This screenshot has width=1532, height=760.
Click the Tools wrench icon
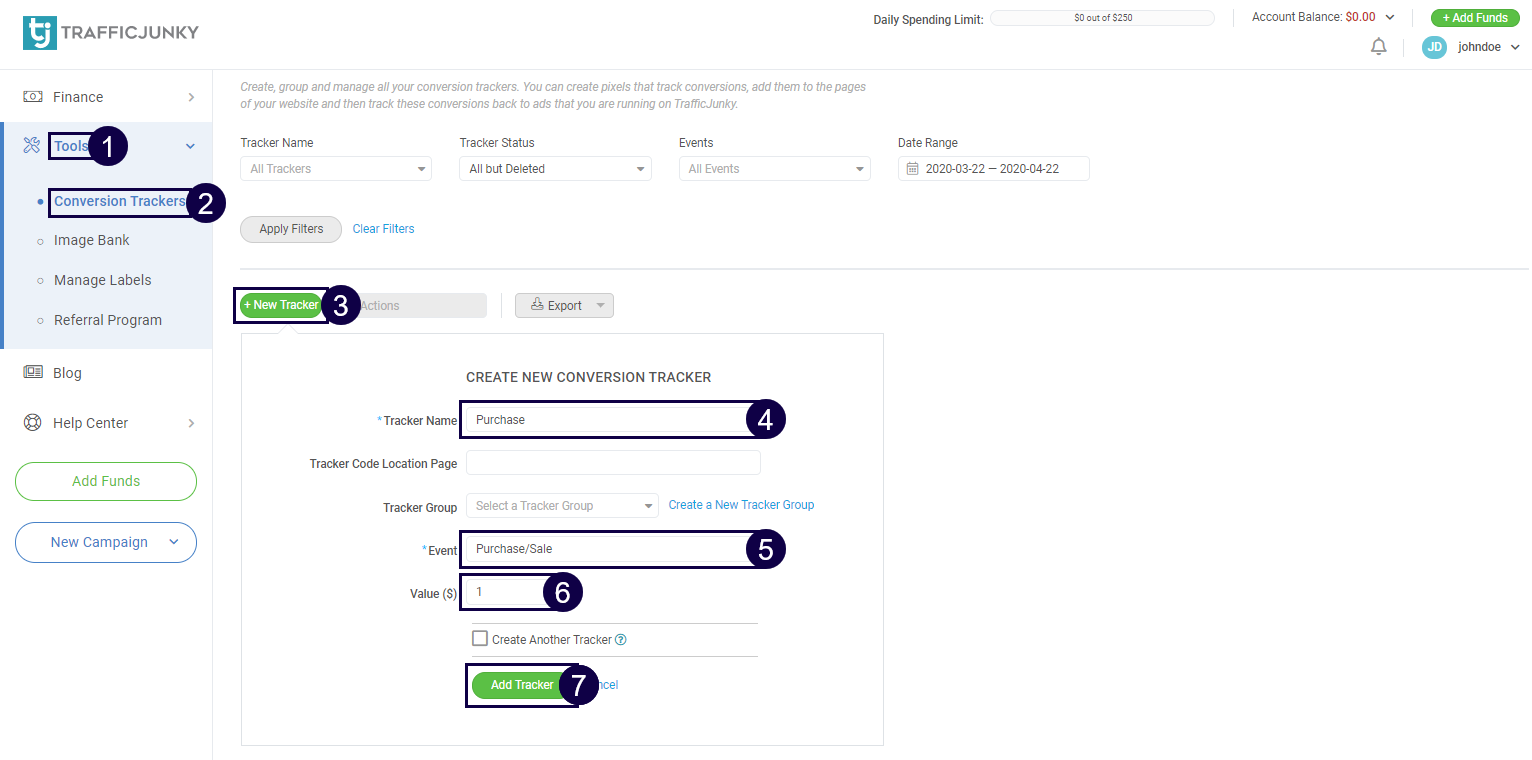32,146
